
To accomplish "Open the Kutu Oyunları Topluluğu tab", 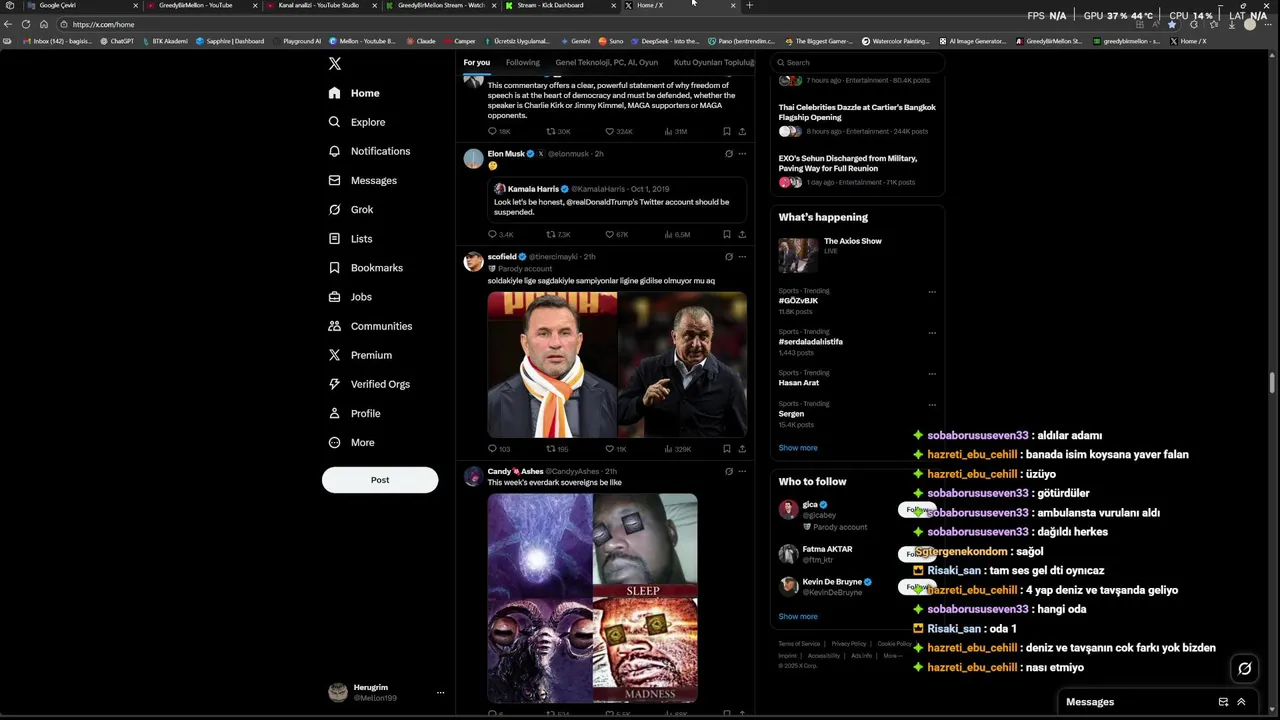I will pos(713,62).
